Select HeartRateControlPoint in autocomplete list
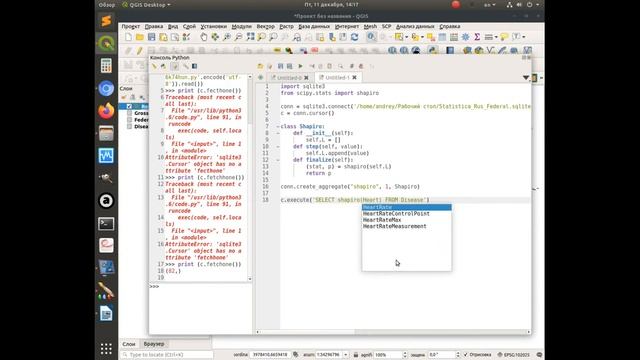640x360 pixels. pos(407,213)
